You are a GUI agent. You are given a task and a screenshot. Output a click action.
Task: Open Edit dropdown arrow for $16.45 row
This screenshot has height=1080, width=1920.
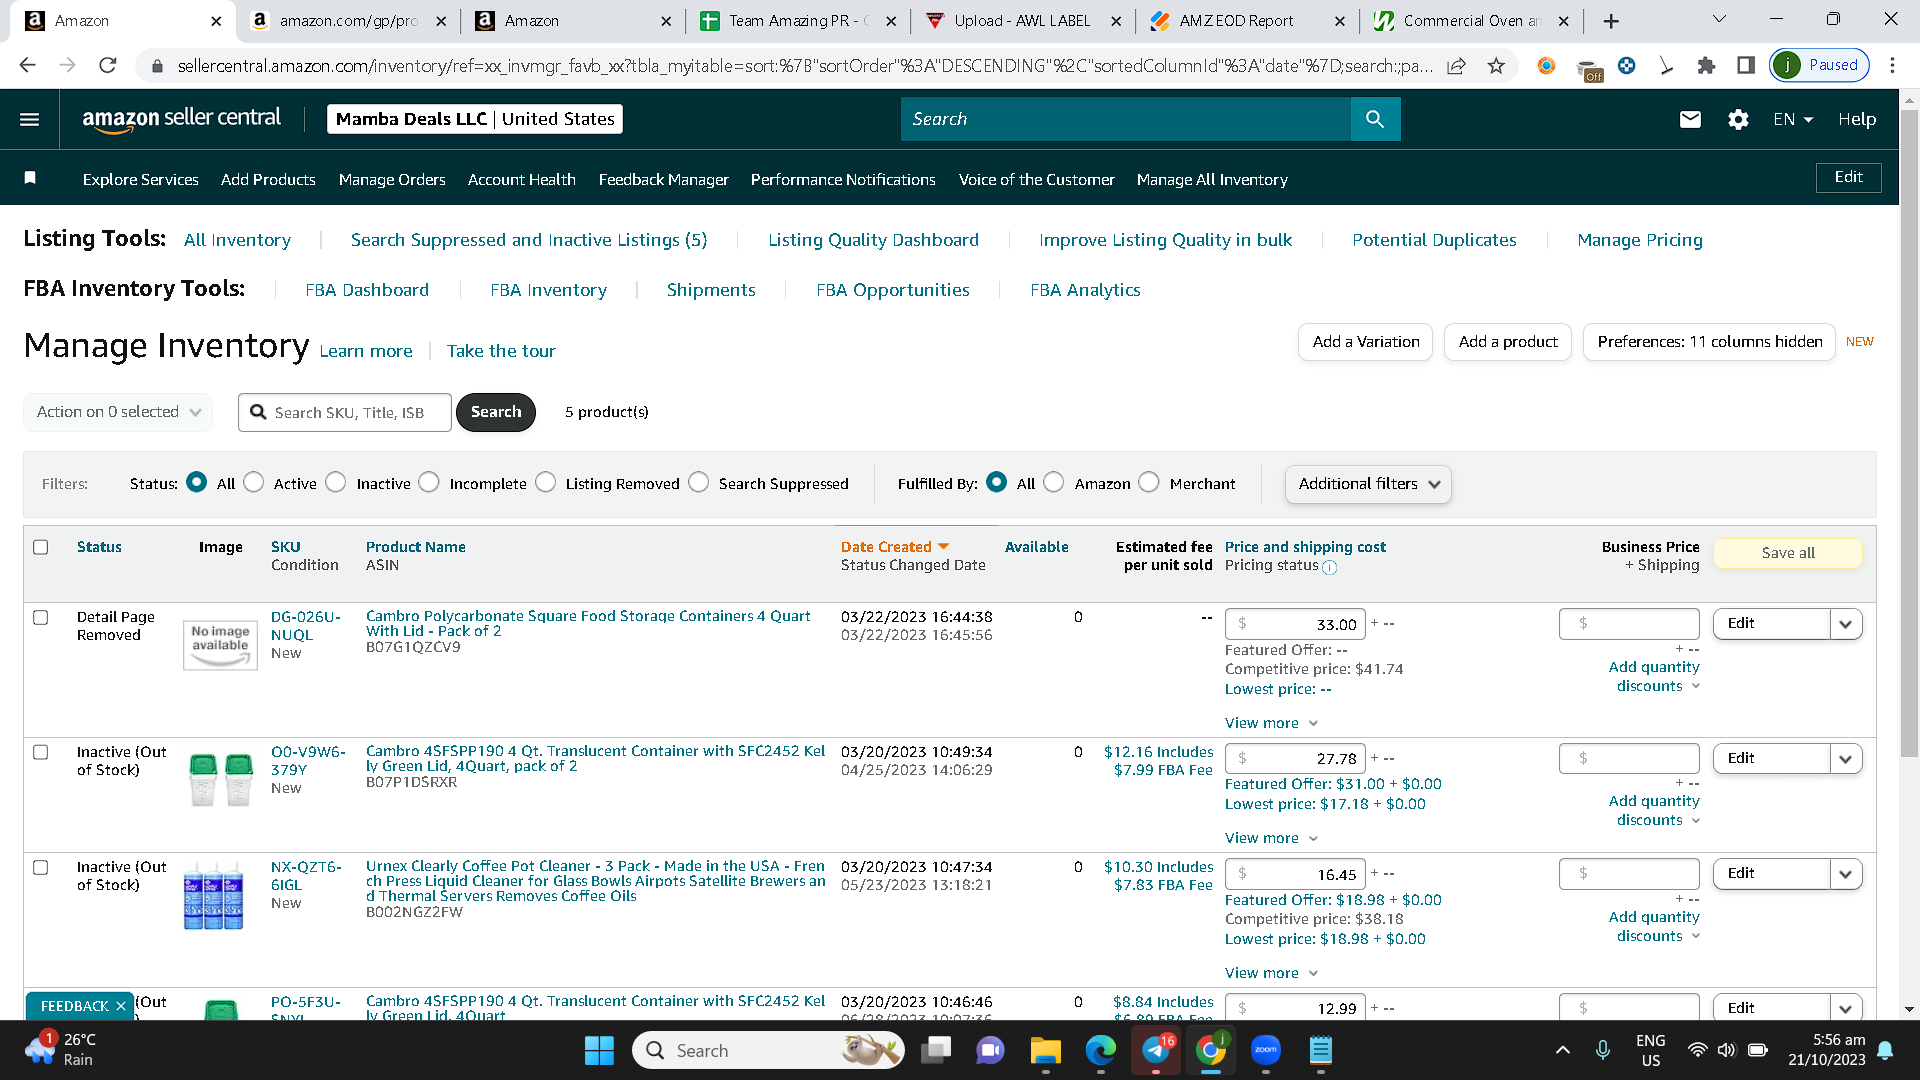pyautogui.click(x=1846, y=874)
